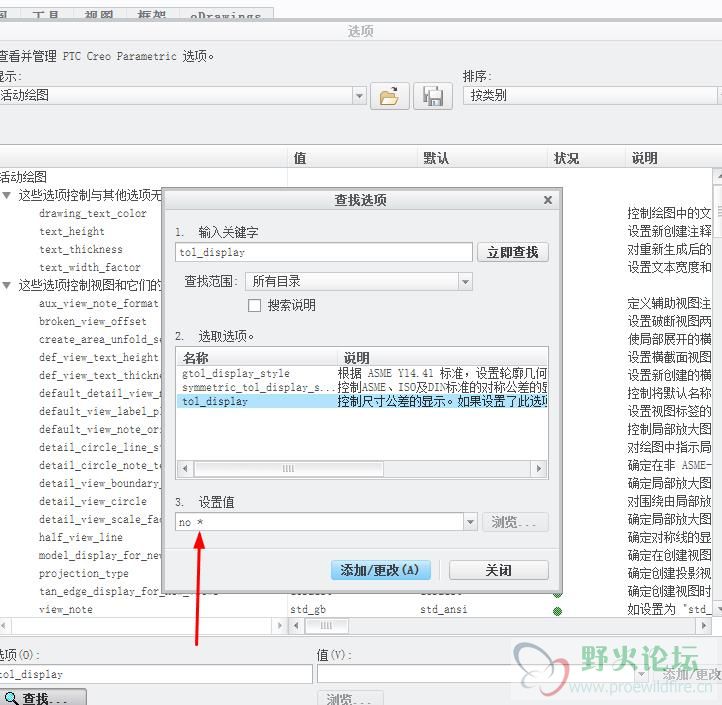Select drawing_text_color option
Screen dimensions: 722x705
pos(93,213)
